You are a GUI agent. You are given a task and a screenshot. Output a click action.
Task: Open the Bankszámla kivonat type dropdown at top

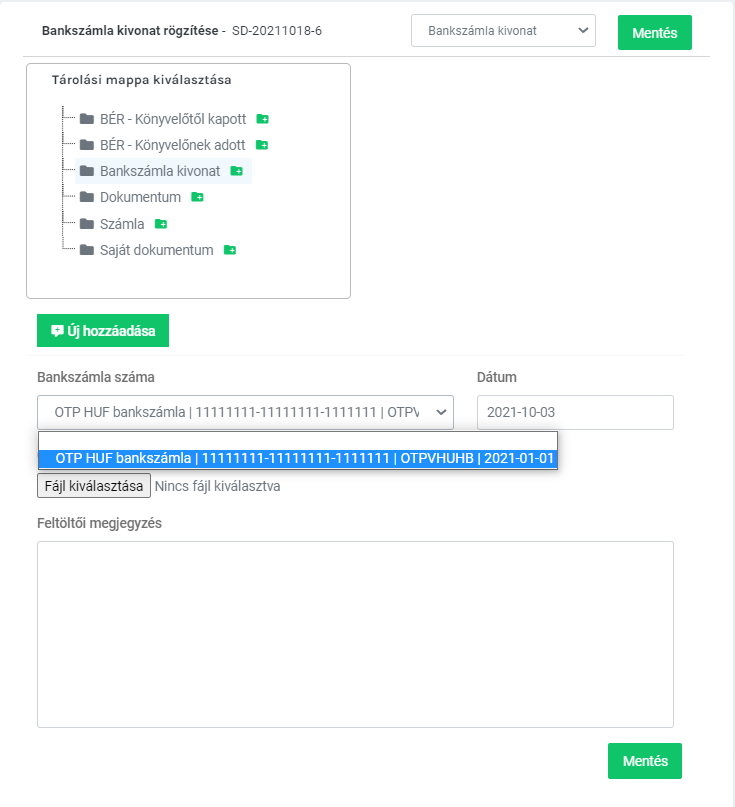pos(503,31)
